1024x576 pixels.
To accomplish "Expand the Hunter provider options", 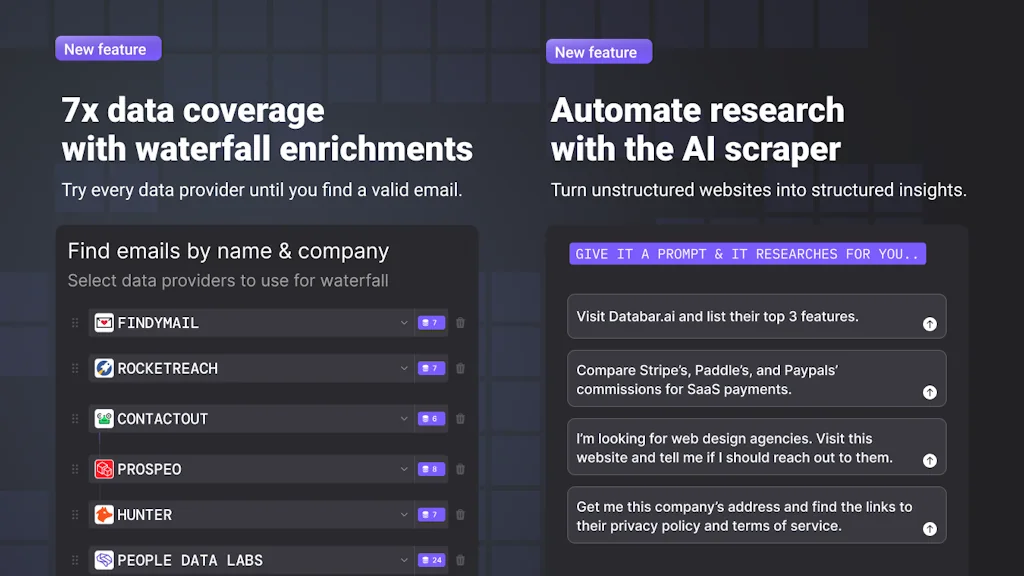I will 404,515.
